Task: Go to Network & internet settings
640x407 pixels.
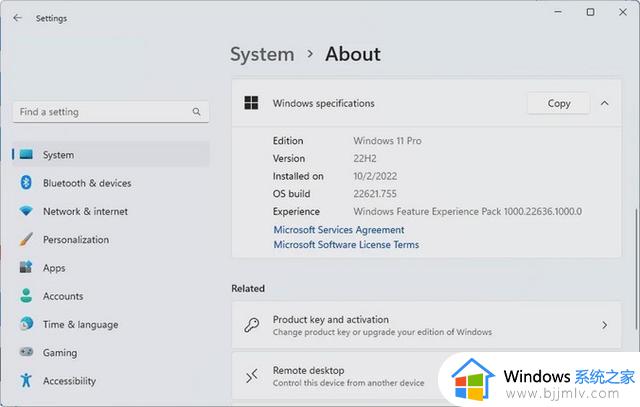Action: click(111, 211)
